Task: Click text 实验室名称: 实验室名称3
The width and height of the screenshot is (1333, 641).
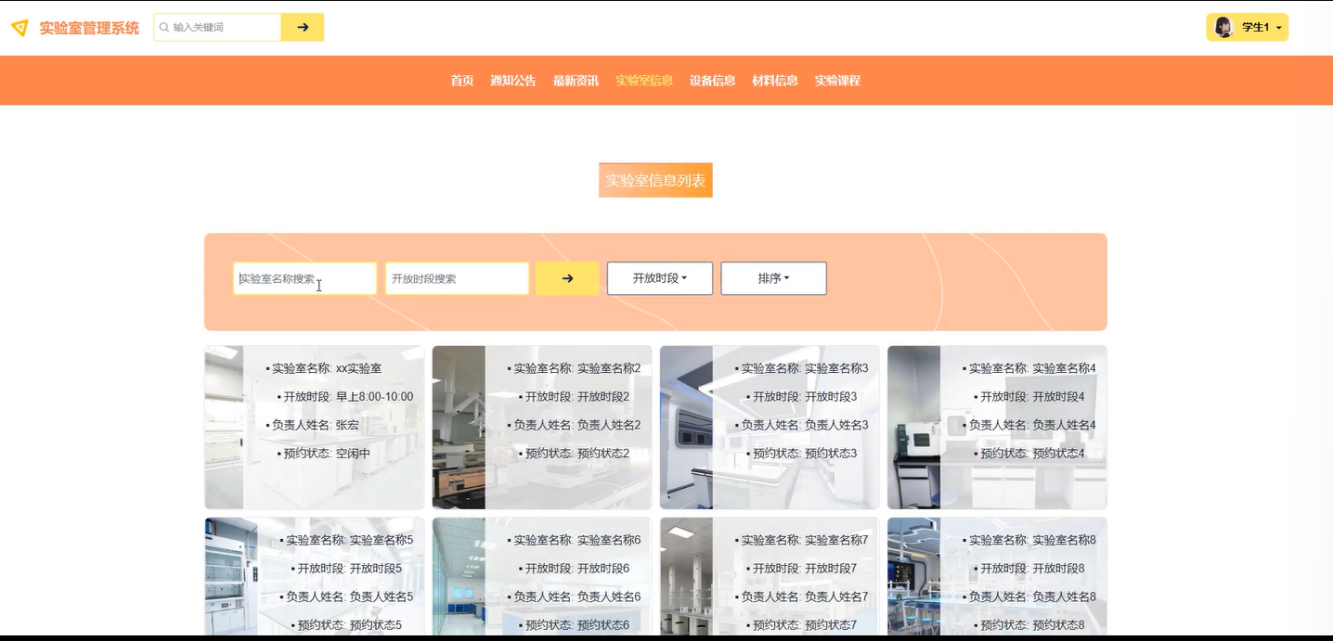Action: point(805,368)
